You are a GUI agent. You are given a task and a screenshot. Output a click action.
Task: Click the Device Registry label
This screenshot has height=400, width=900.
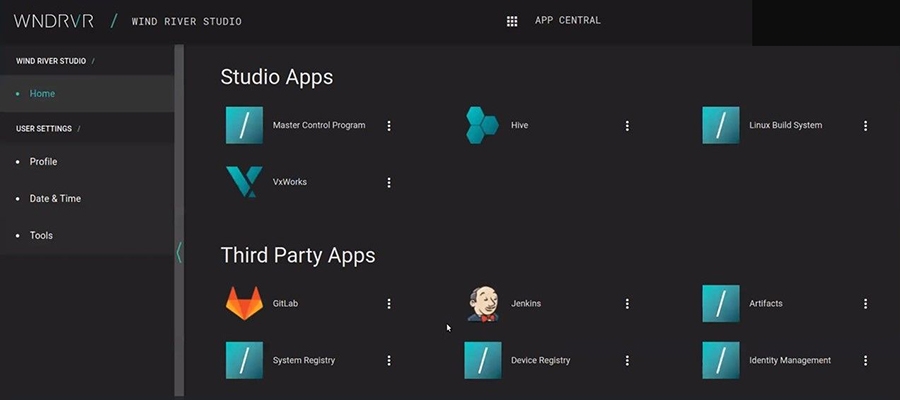coord(541,360)
